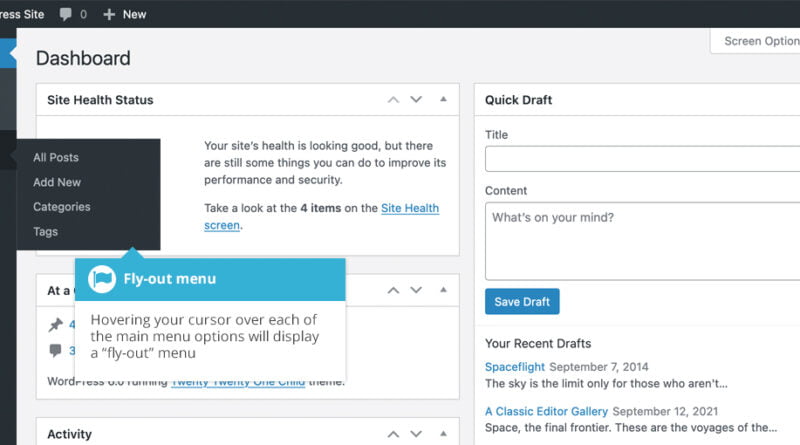Collapse the At a Glance panel
This screenshot has width=800, height=445.
(442, 291)
